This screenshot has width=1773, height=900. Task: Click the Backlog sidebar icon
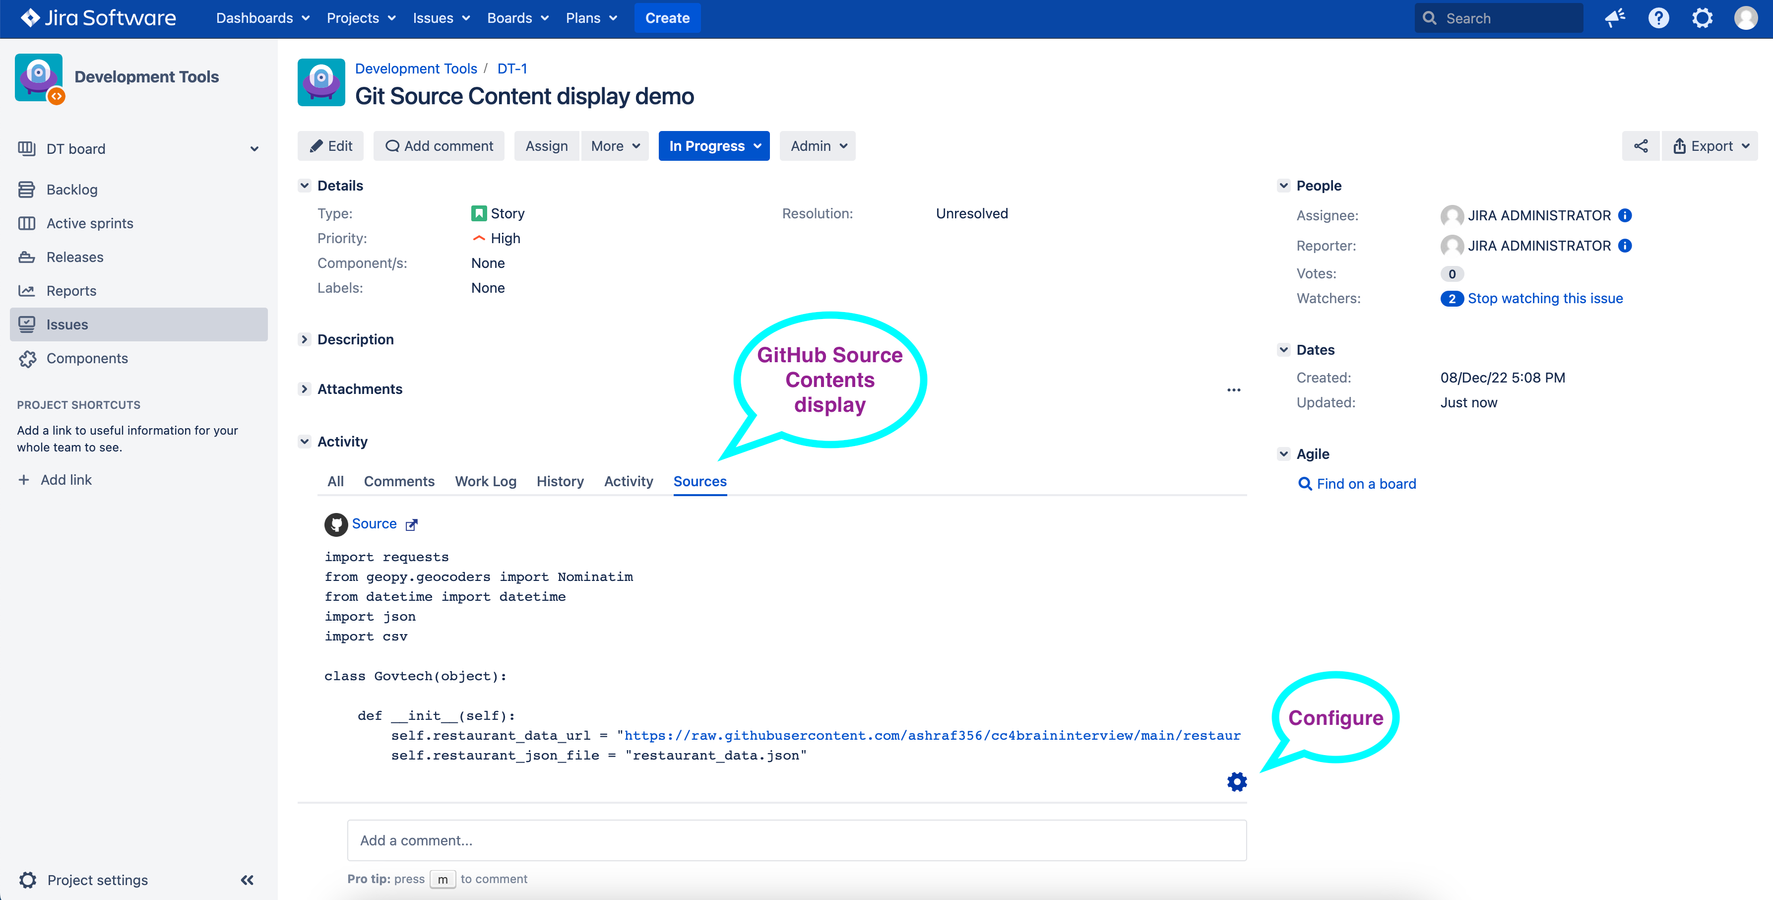[27, 189]
